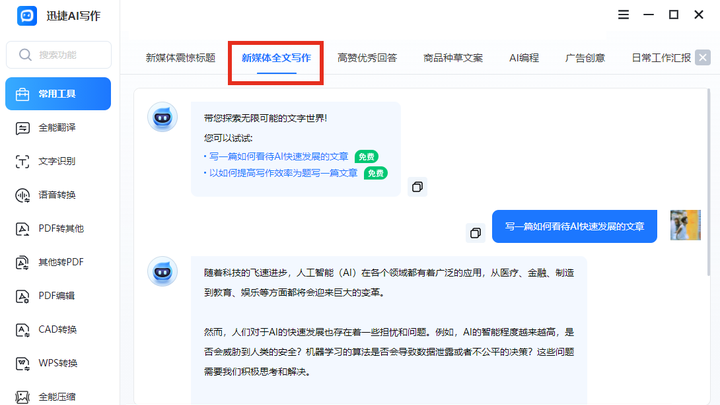Viewport: 720px width, 405px height.
Task: Click the PDF编辑 icon
Action: pyautogui.click(x=22, y=296)
